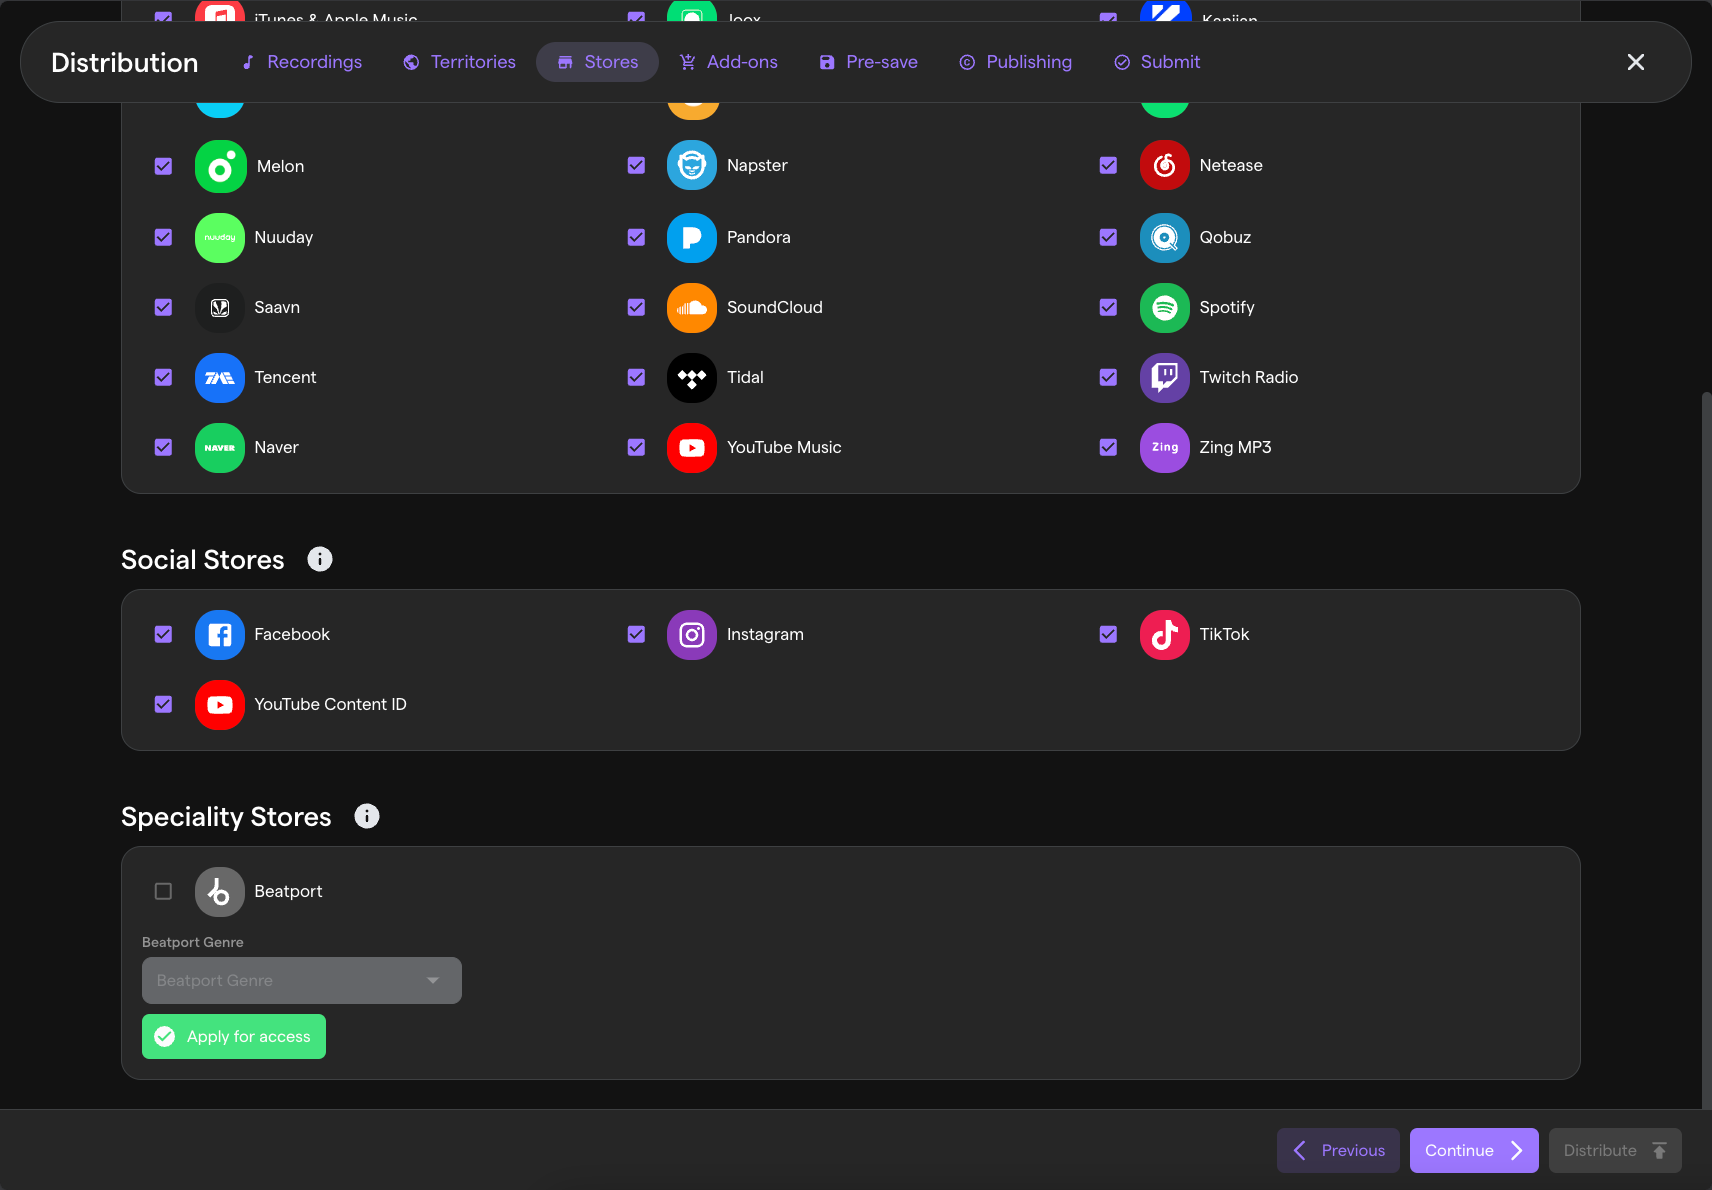Click the TikTok icon
The height and width of the screenshot is (1190, 1712).
coord(1165,635)
